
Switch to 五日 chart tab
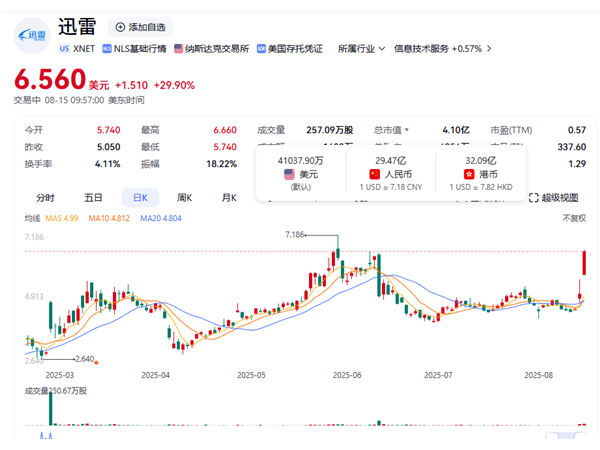(93, 198)
